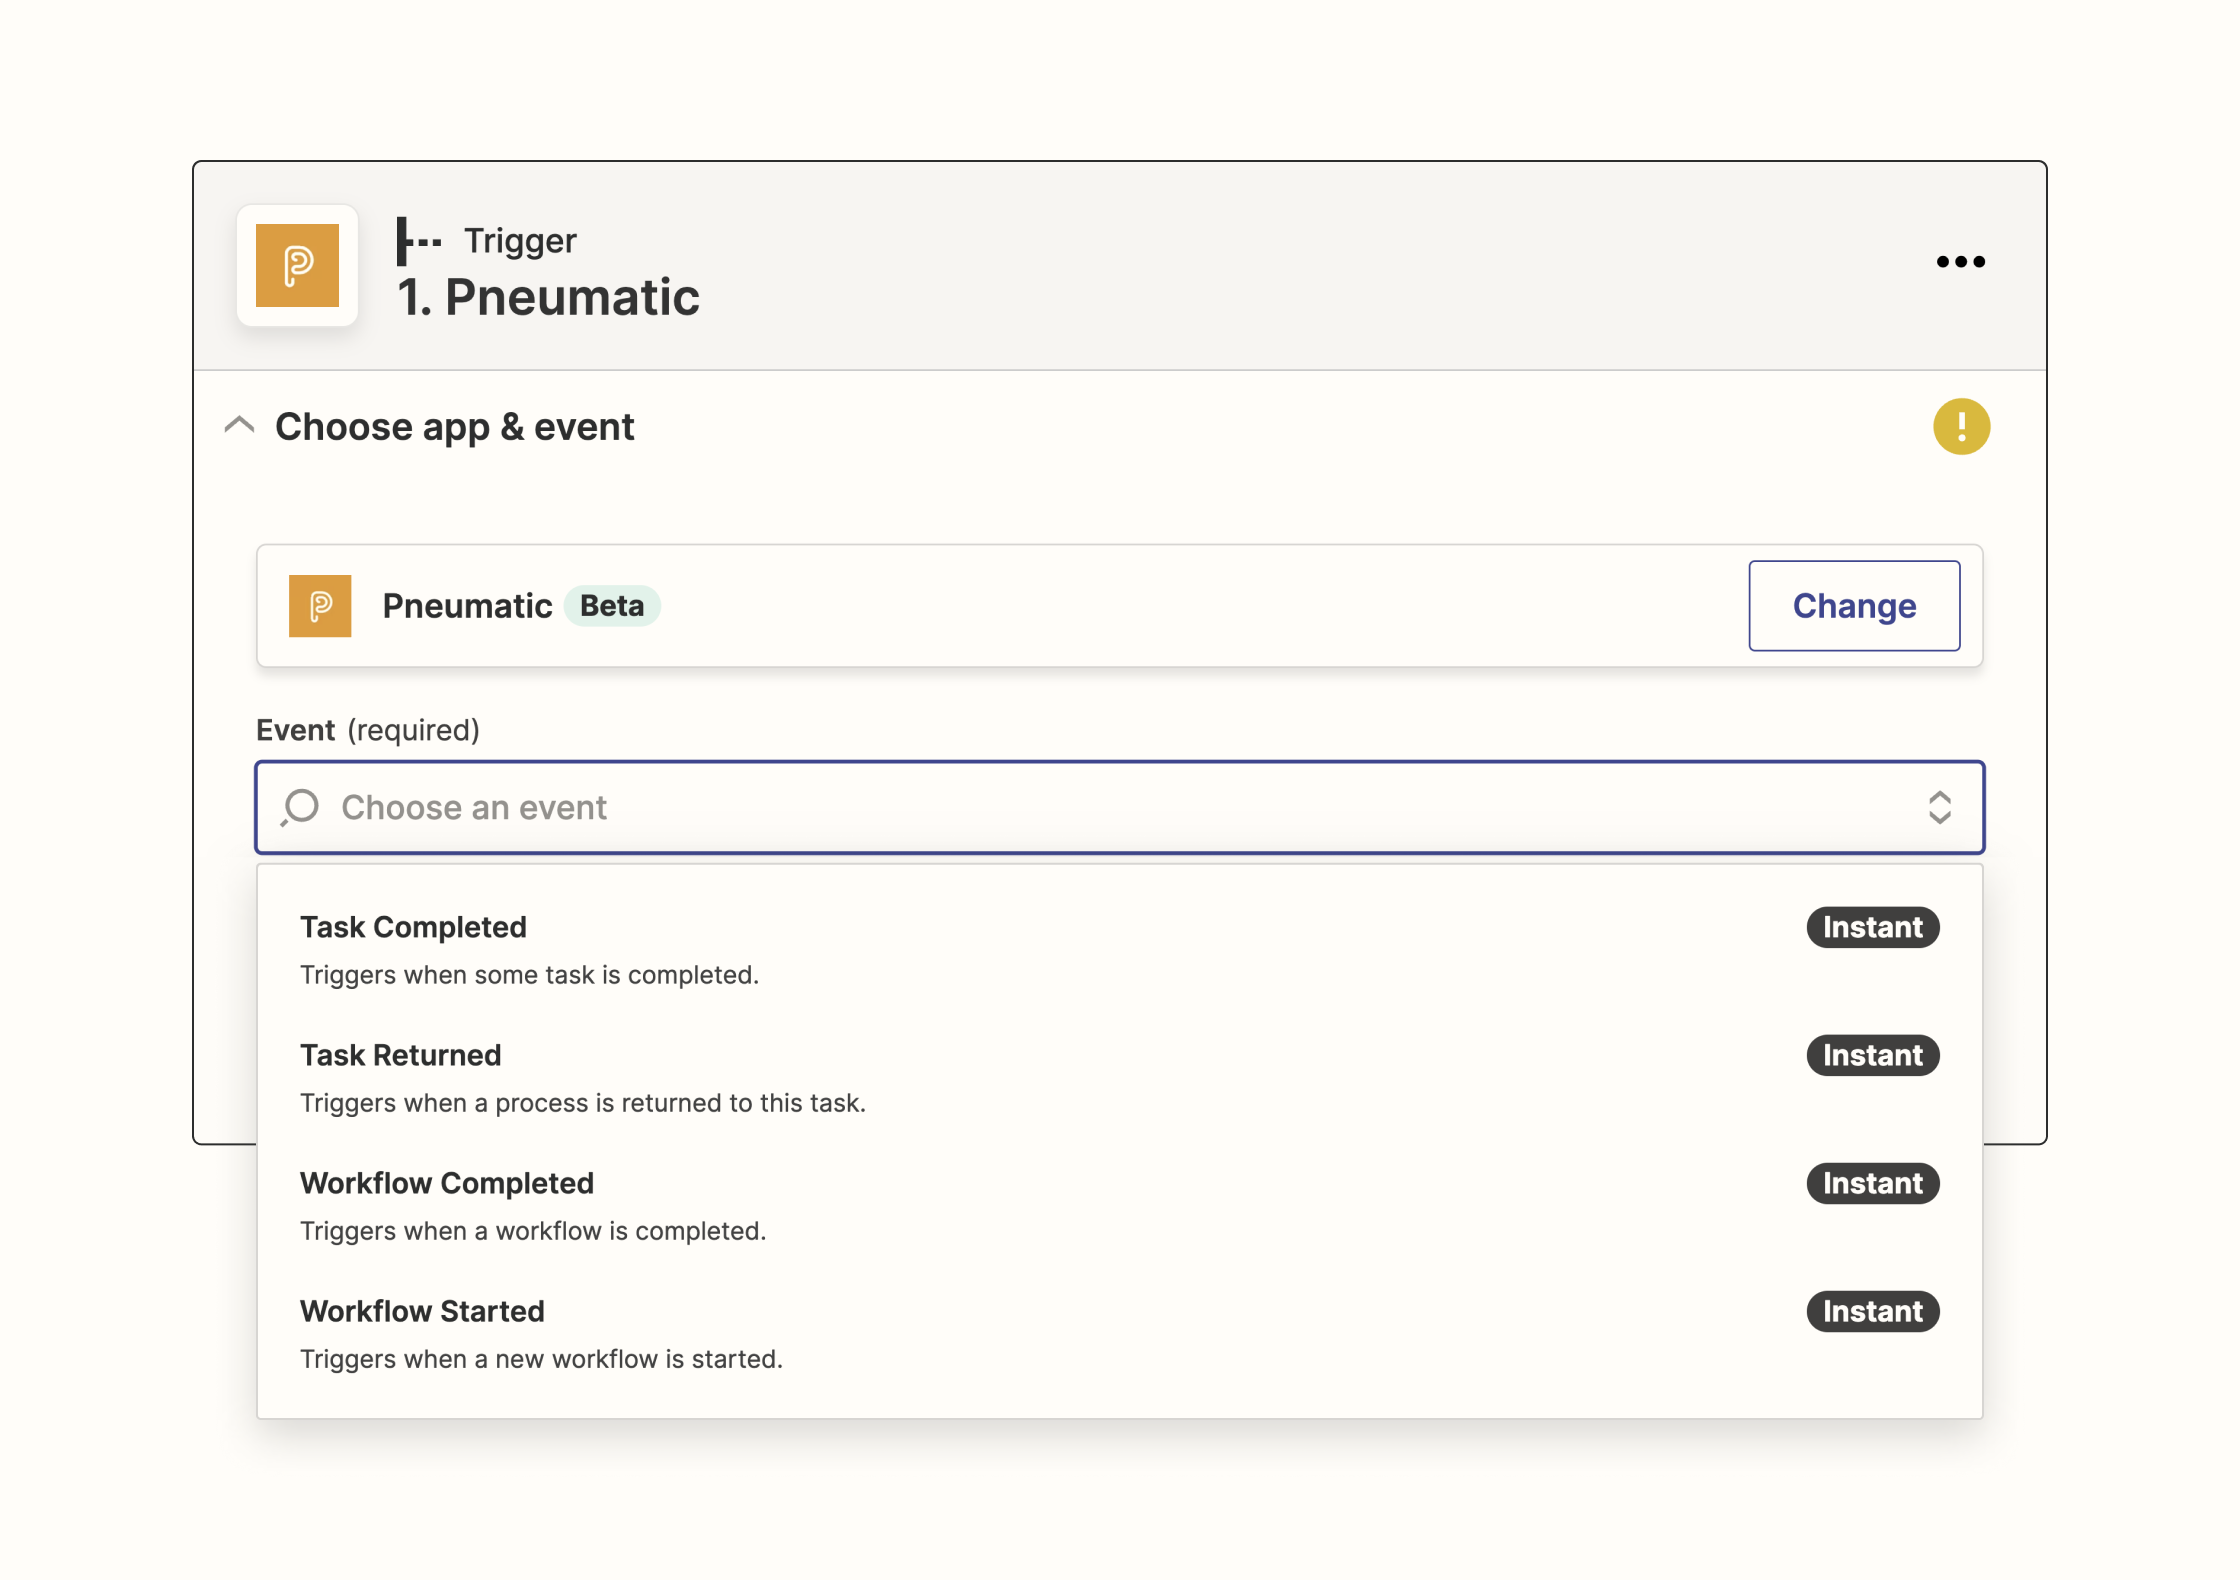Click 'Triggers when a process is returned' description
Viewport: 2240px width, 1580px height.
583,1103
